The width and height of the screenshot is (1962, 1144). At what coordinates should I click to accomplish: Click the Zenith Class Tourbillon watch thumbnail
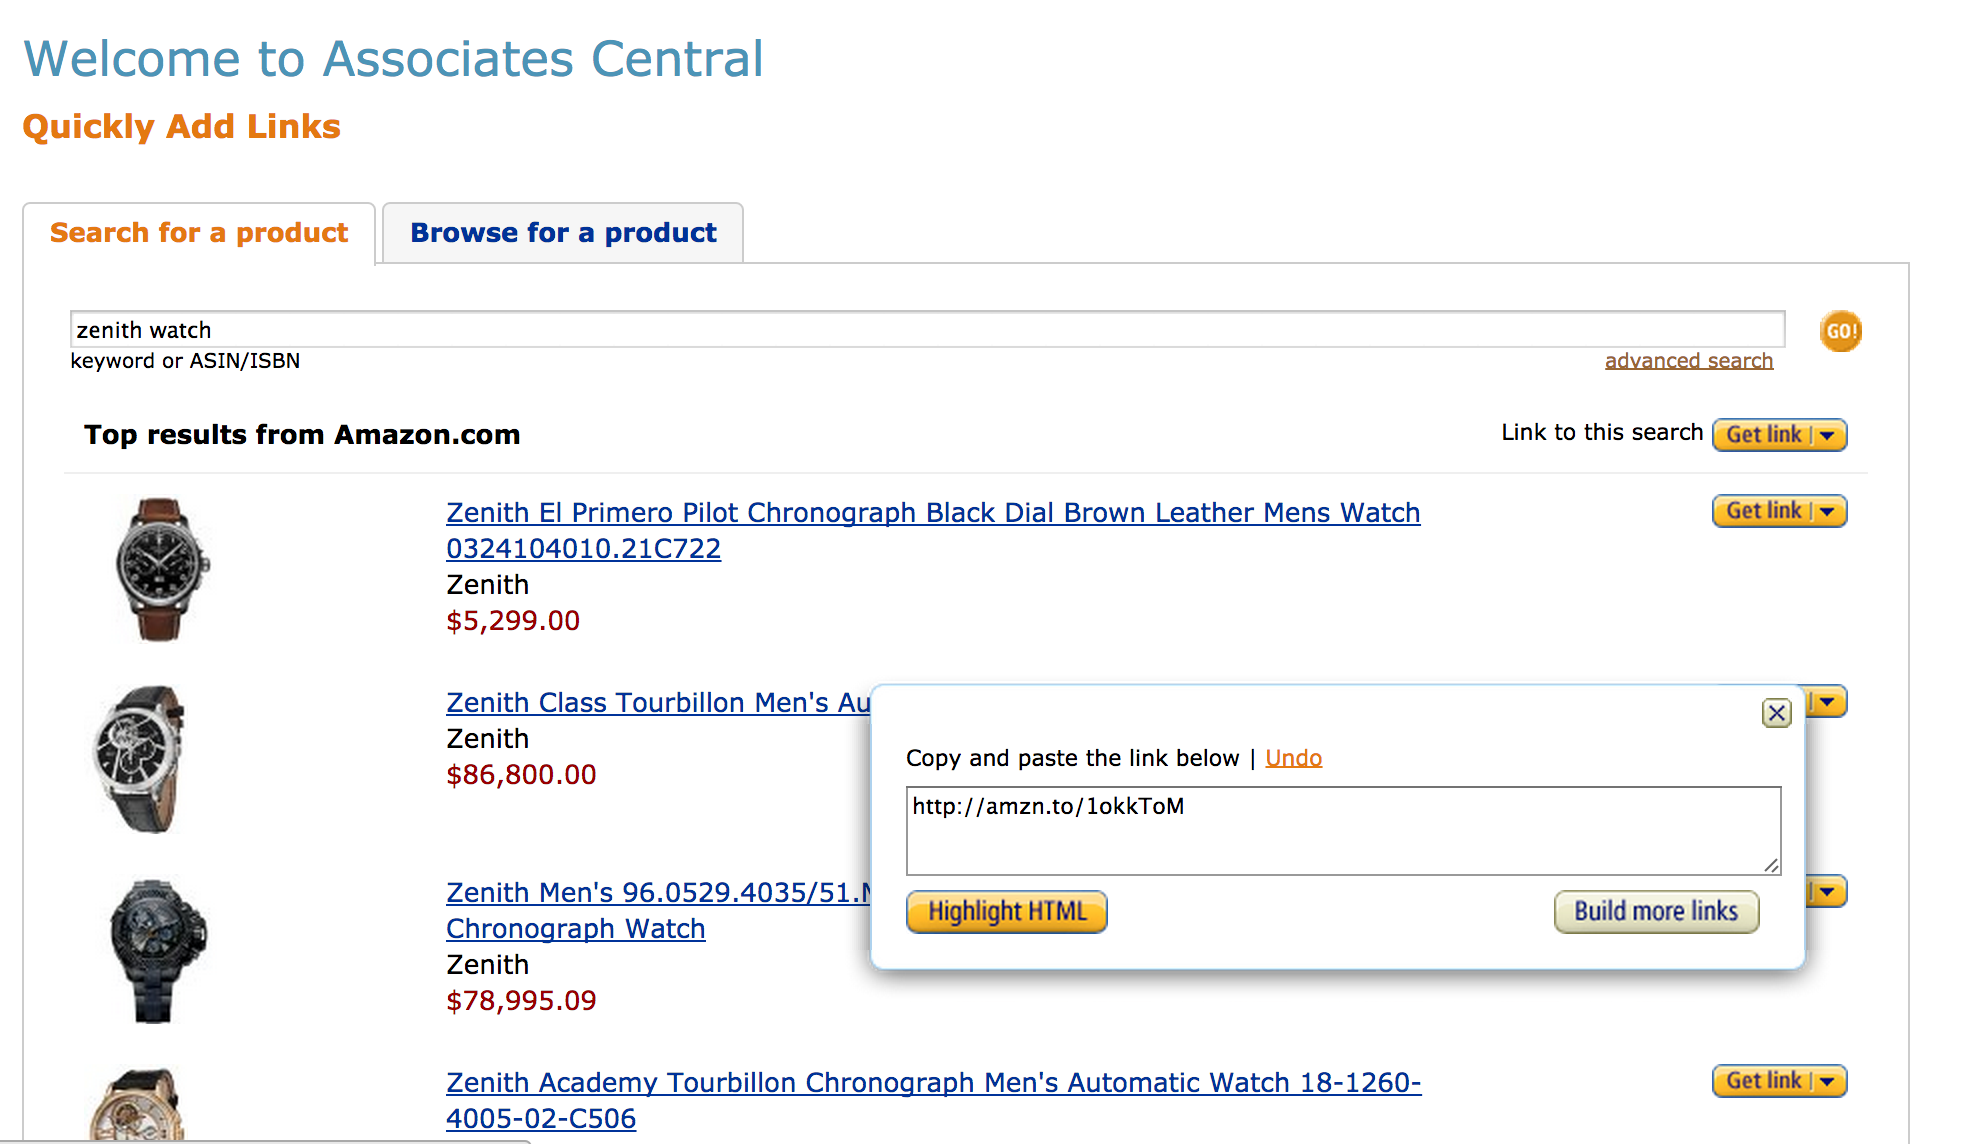139,759
